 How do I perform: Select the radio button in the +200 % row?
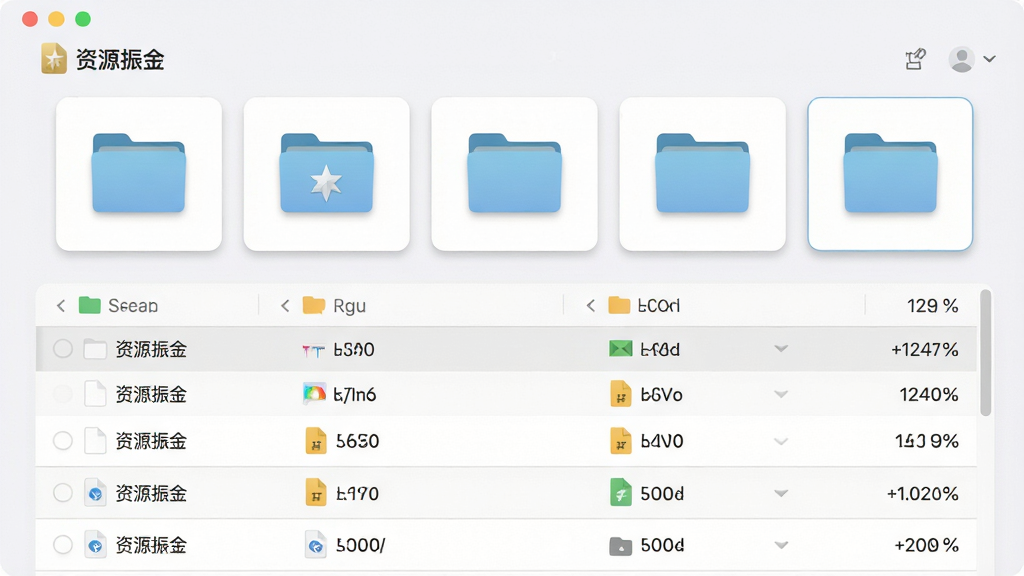click(63, 545)
